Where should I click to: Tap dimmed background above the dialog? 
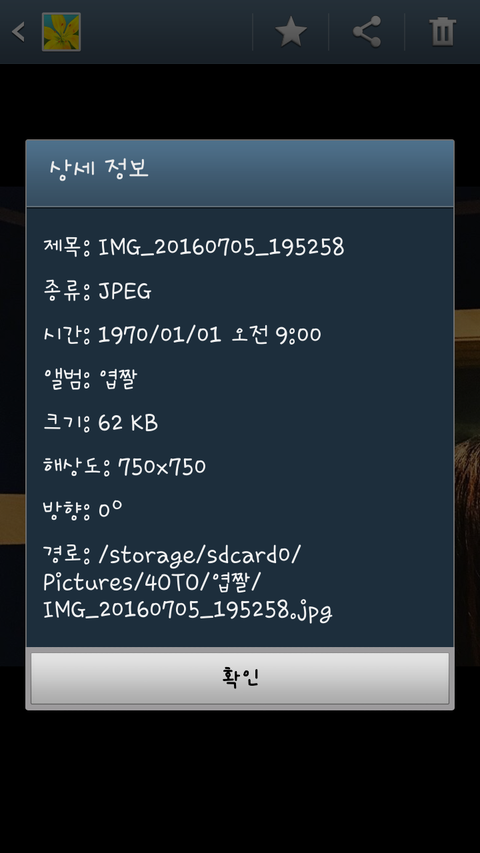240,101
